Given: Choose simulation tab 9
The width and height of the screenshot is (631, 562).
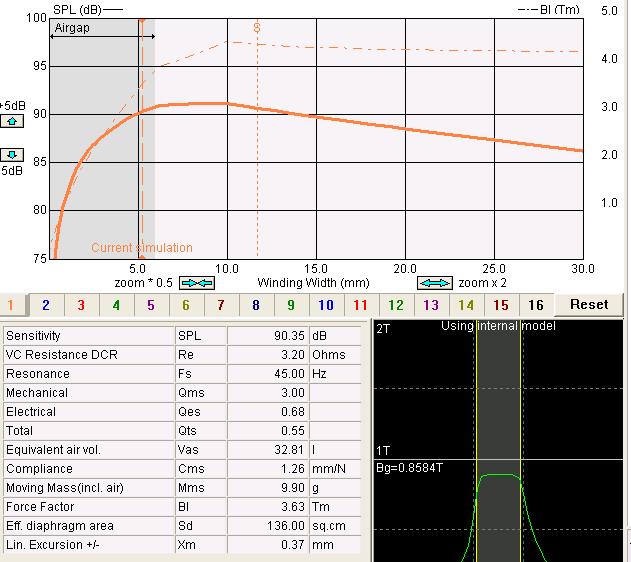Looking at the screenshot, I should [291, 305].
